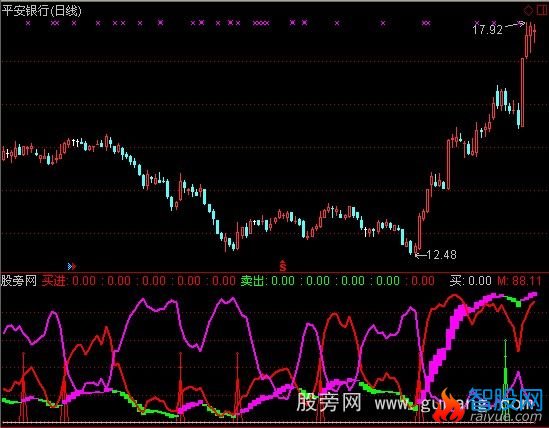Click the red S marker below the candles
The width and height of the screenshot is (549, 428).
pos(283,266)
